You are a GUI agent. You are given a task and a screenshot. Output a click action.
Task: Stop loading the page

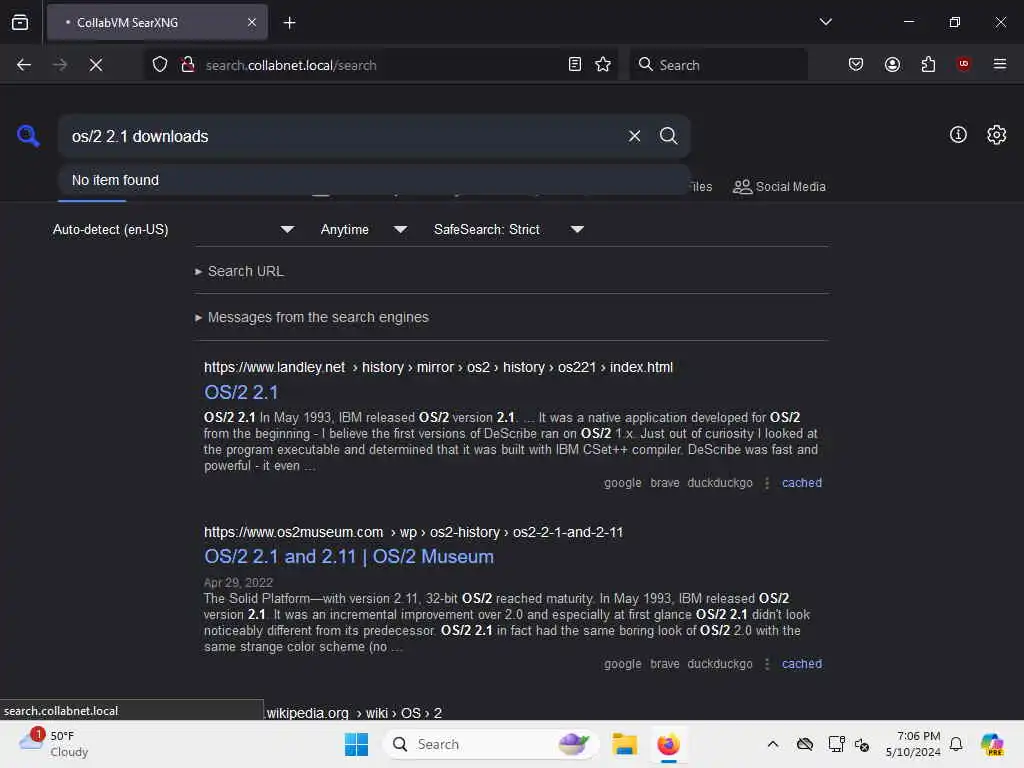(x=96, y=65)
